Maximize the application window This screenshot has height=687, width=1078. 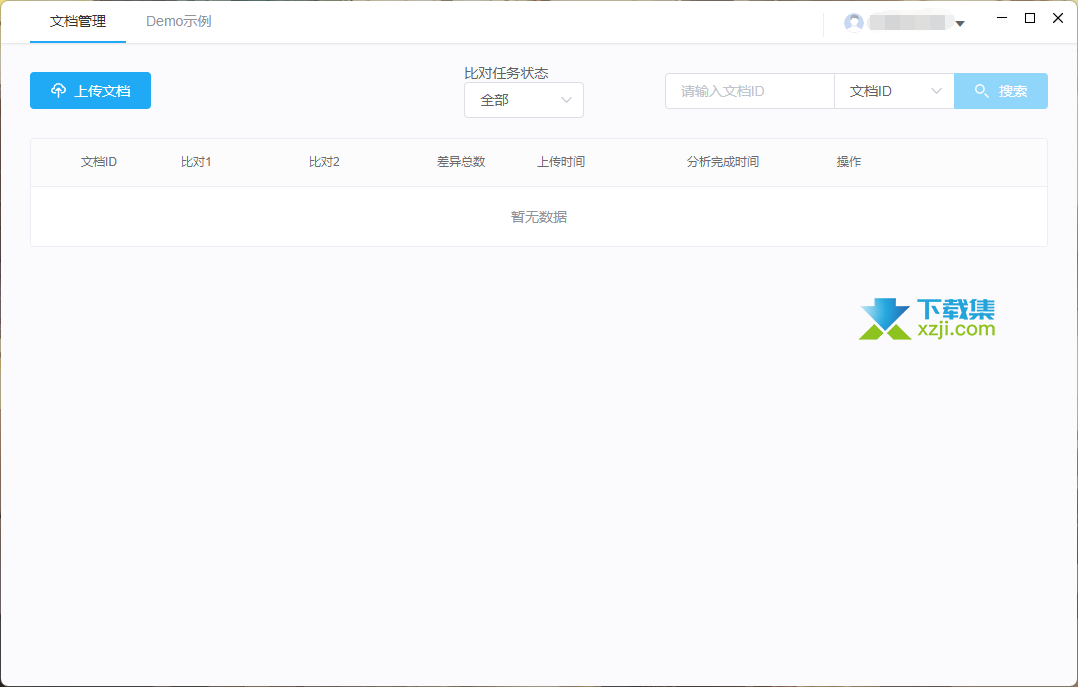(1030, 18)
